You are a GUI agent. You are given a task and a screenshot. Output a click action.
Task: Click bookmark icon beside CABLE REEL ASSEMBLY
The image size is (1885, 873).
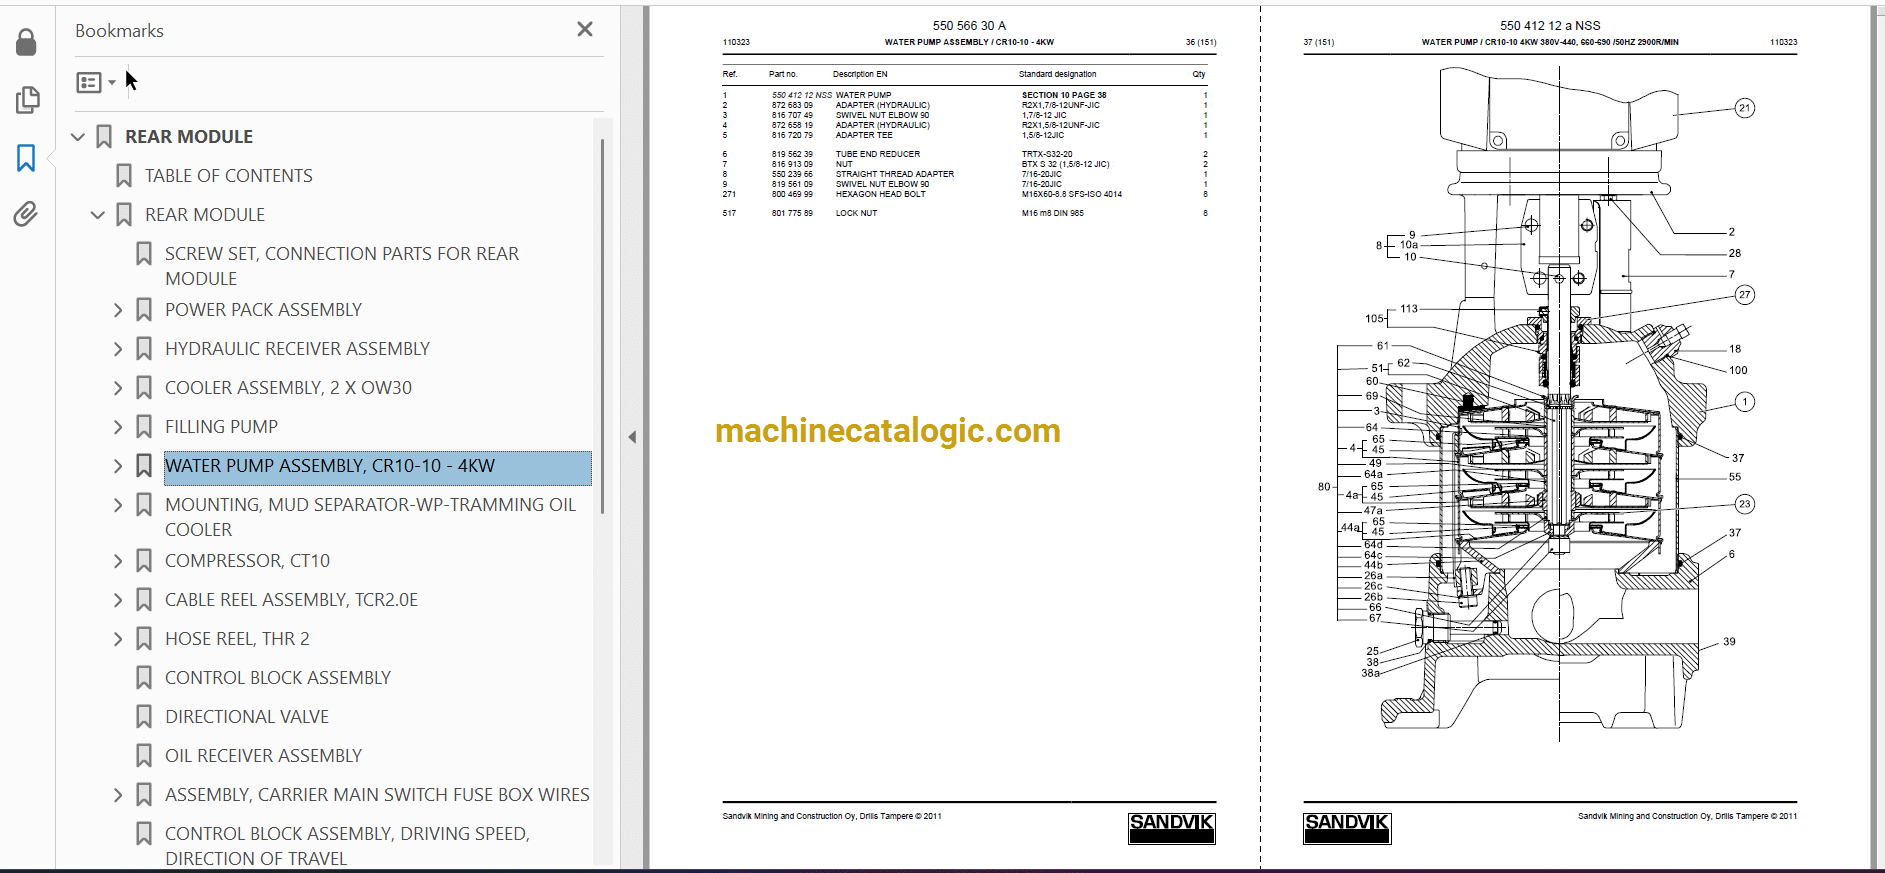(144, 600)
